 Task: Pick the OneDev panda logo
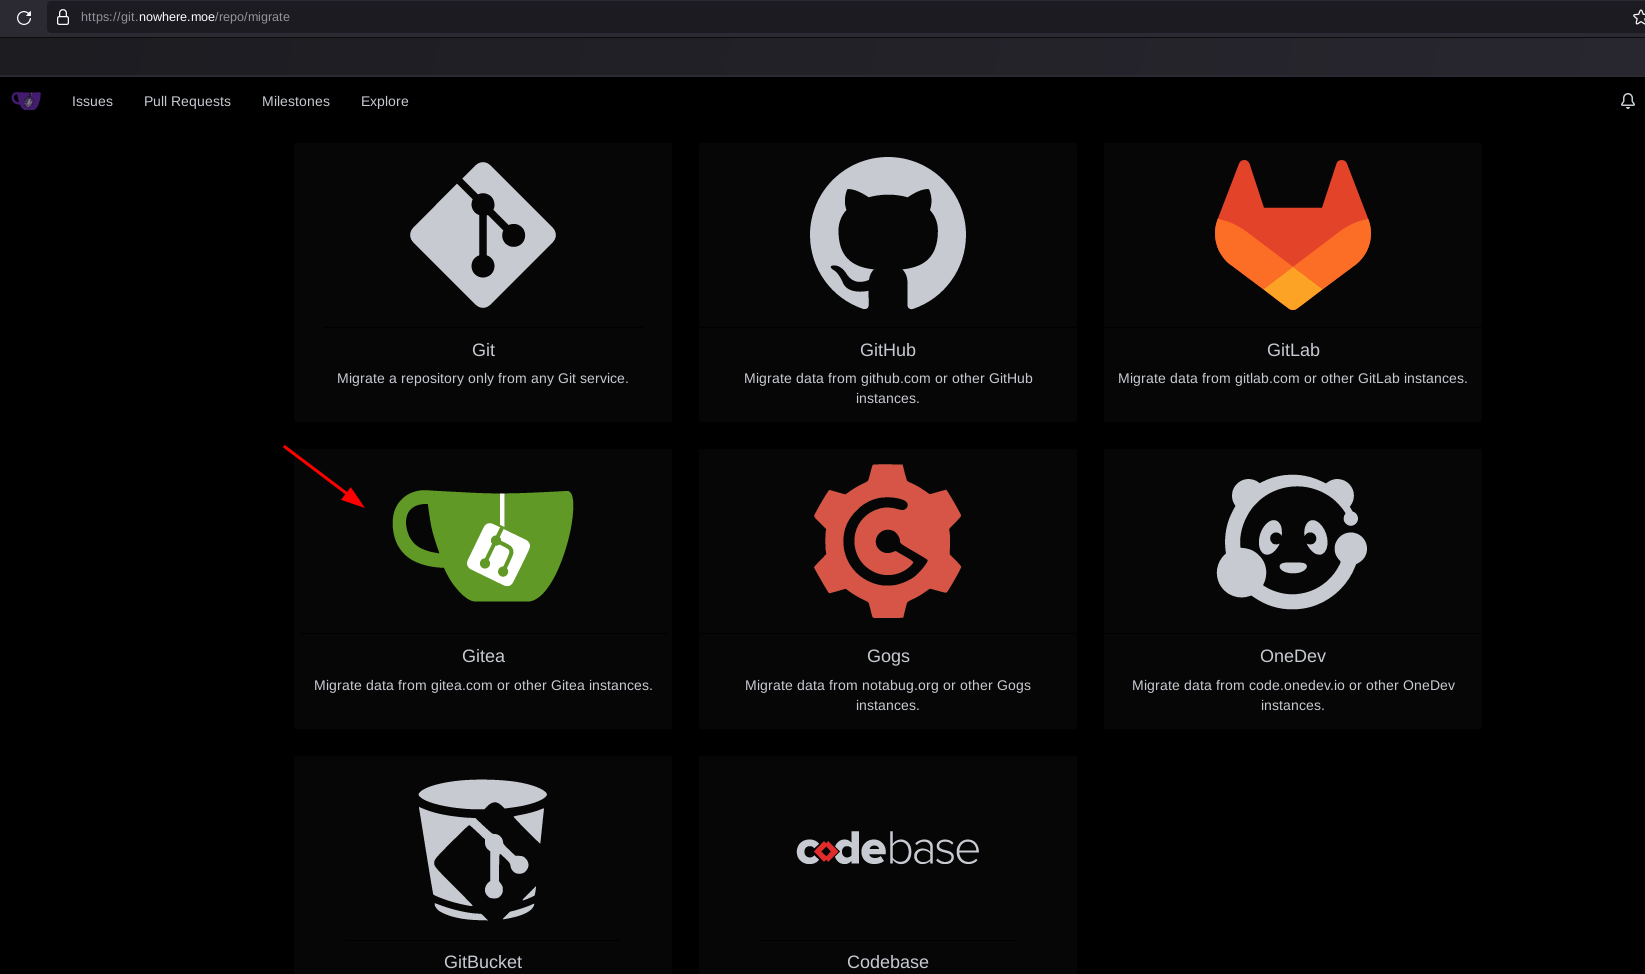(x=1292, y=541)
